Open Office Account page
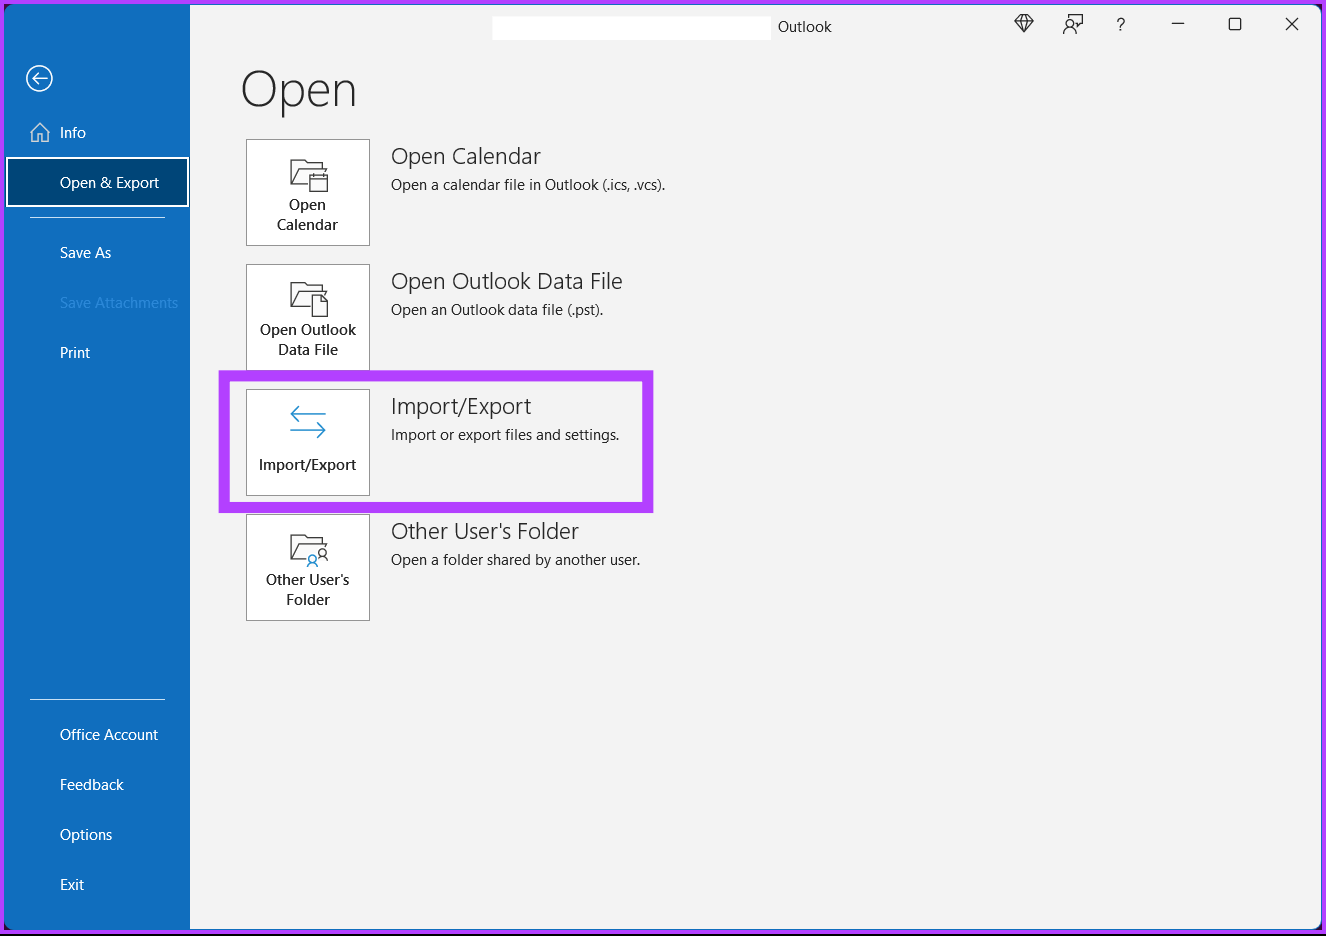The width and height of the screenshot is (1326, 936). coord(109,735)
